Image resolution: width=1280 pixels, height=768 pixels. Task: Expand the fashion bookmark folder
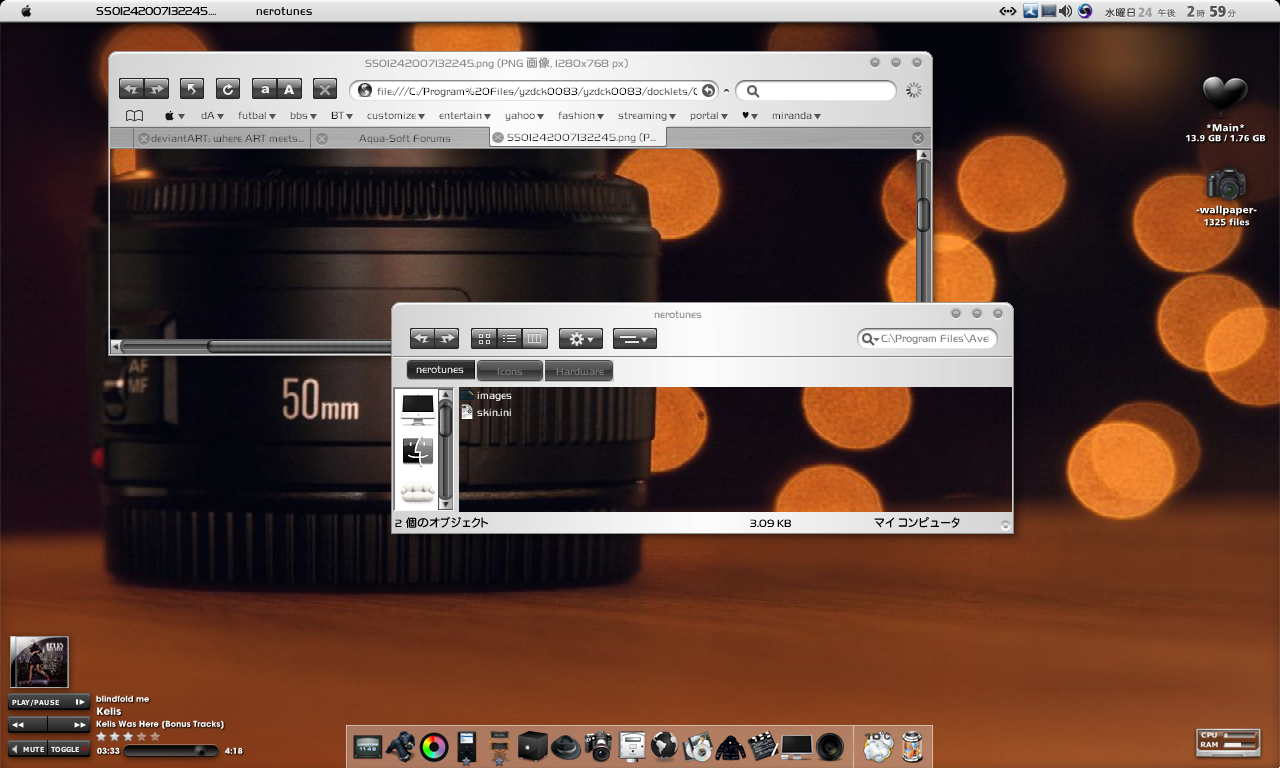point(582,116)
